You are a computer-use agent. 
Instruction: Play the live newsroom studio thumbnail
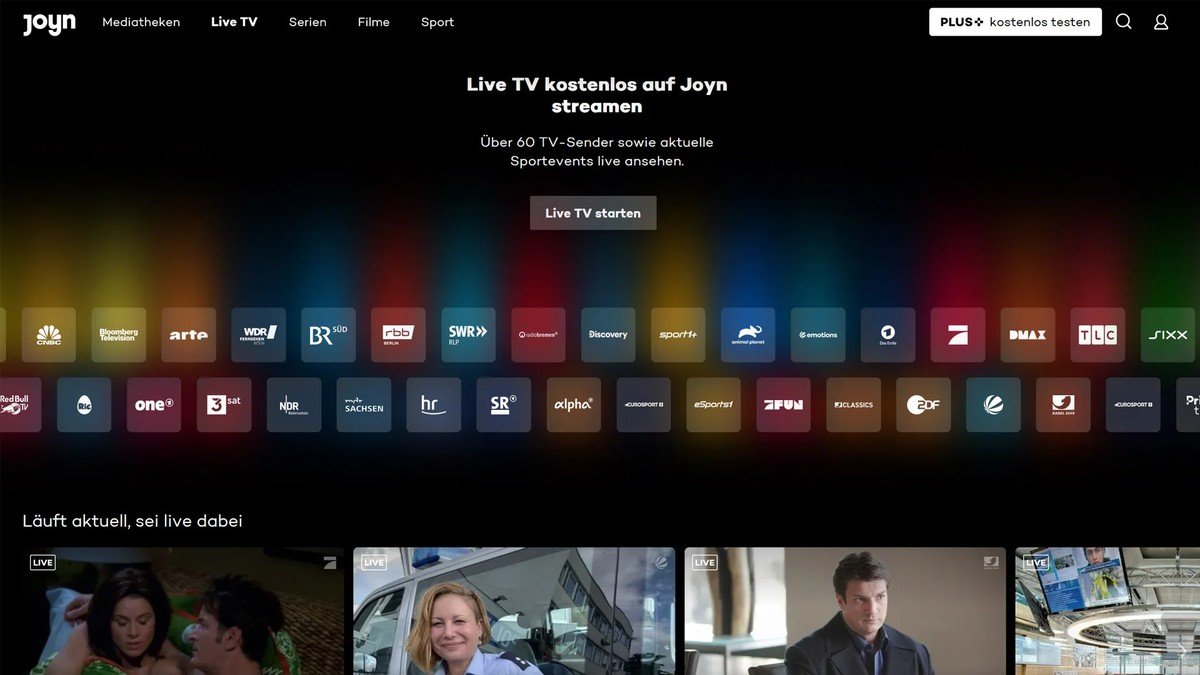pos(1108,611)
